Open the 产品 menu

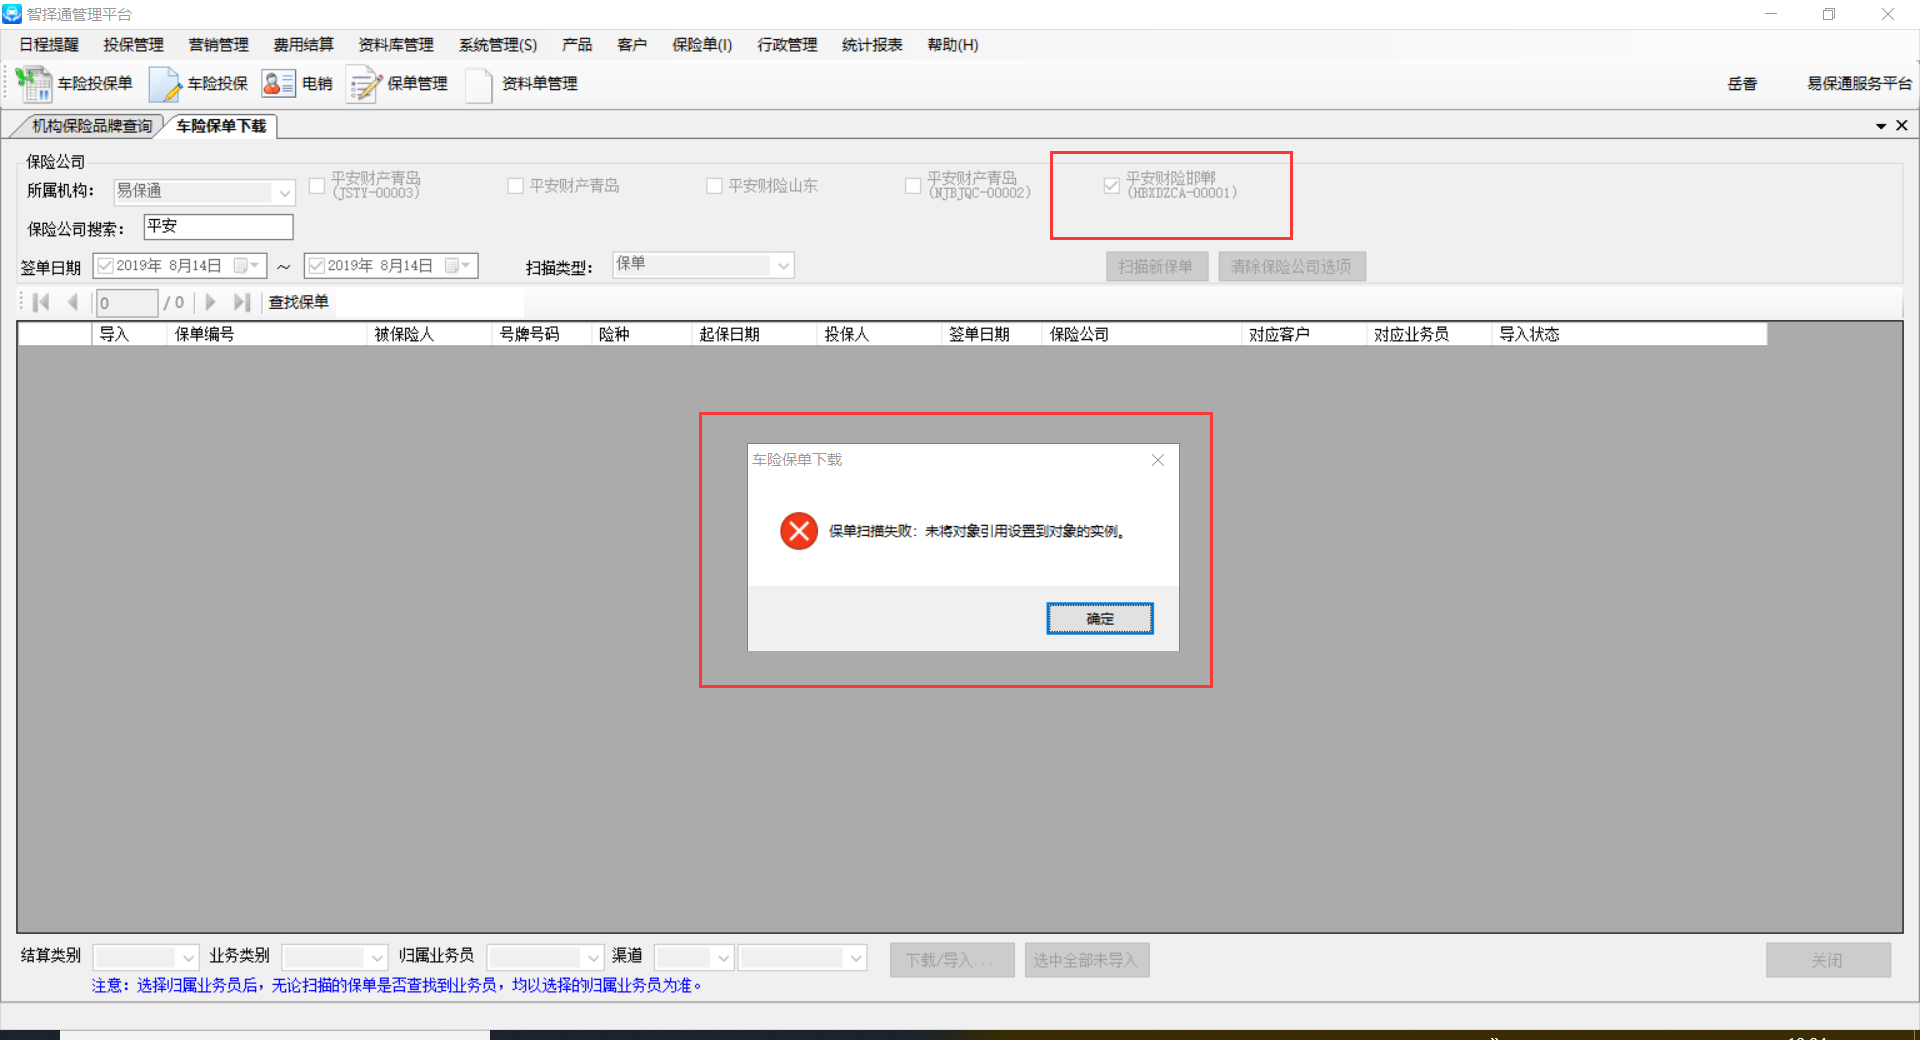pyautogui.click(x=577, y=45)
